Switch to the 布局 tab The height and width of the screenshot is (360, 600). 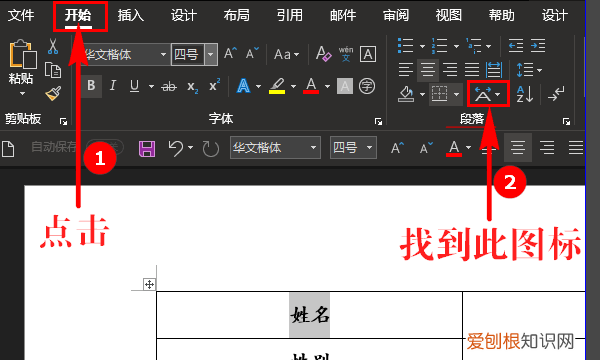237,15
